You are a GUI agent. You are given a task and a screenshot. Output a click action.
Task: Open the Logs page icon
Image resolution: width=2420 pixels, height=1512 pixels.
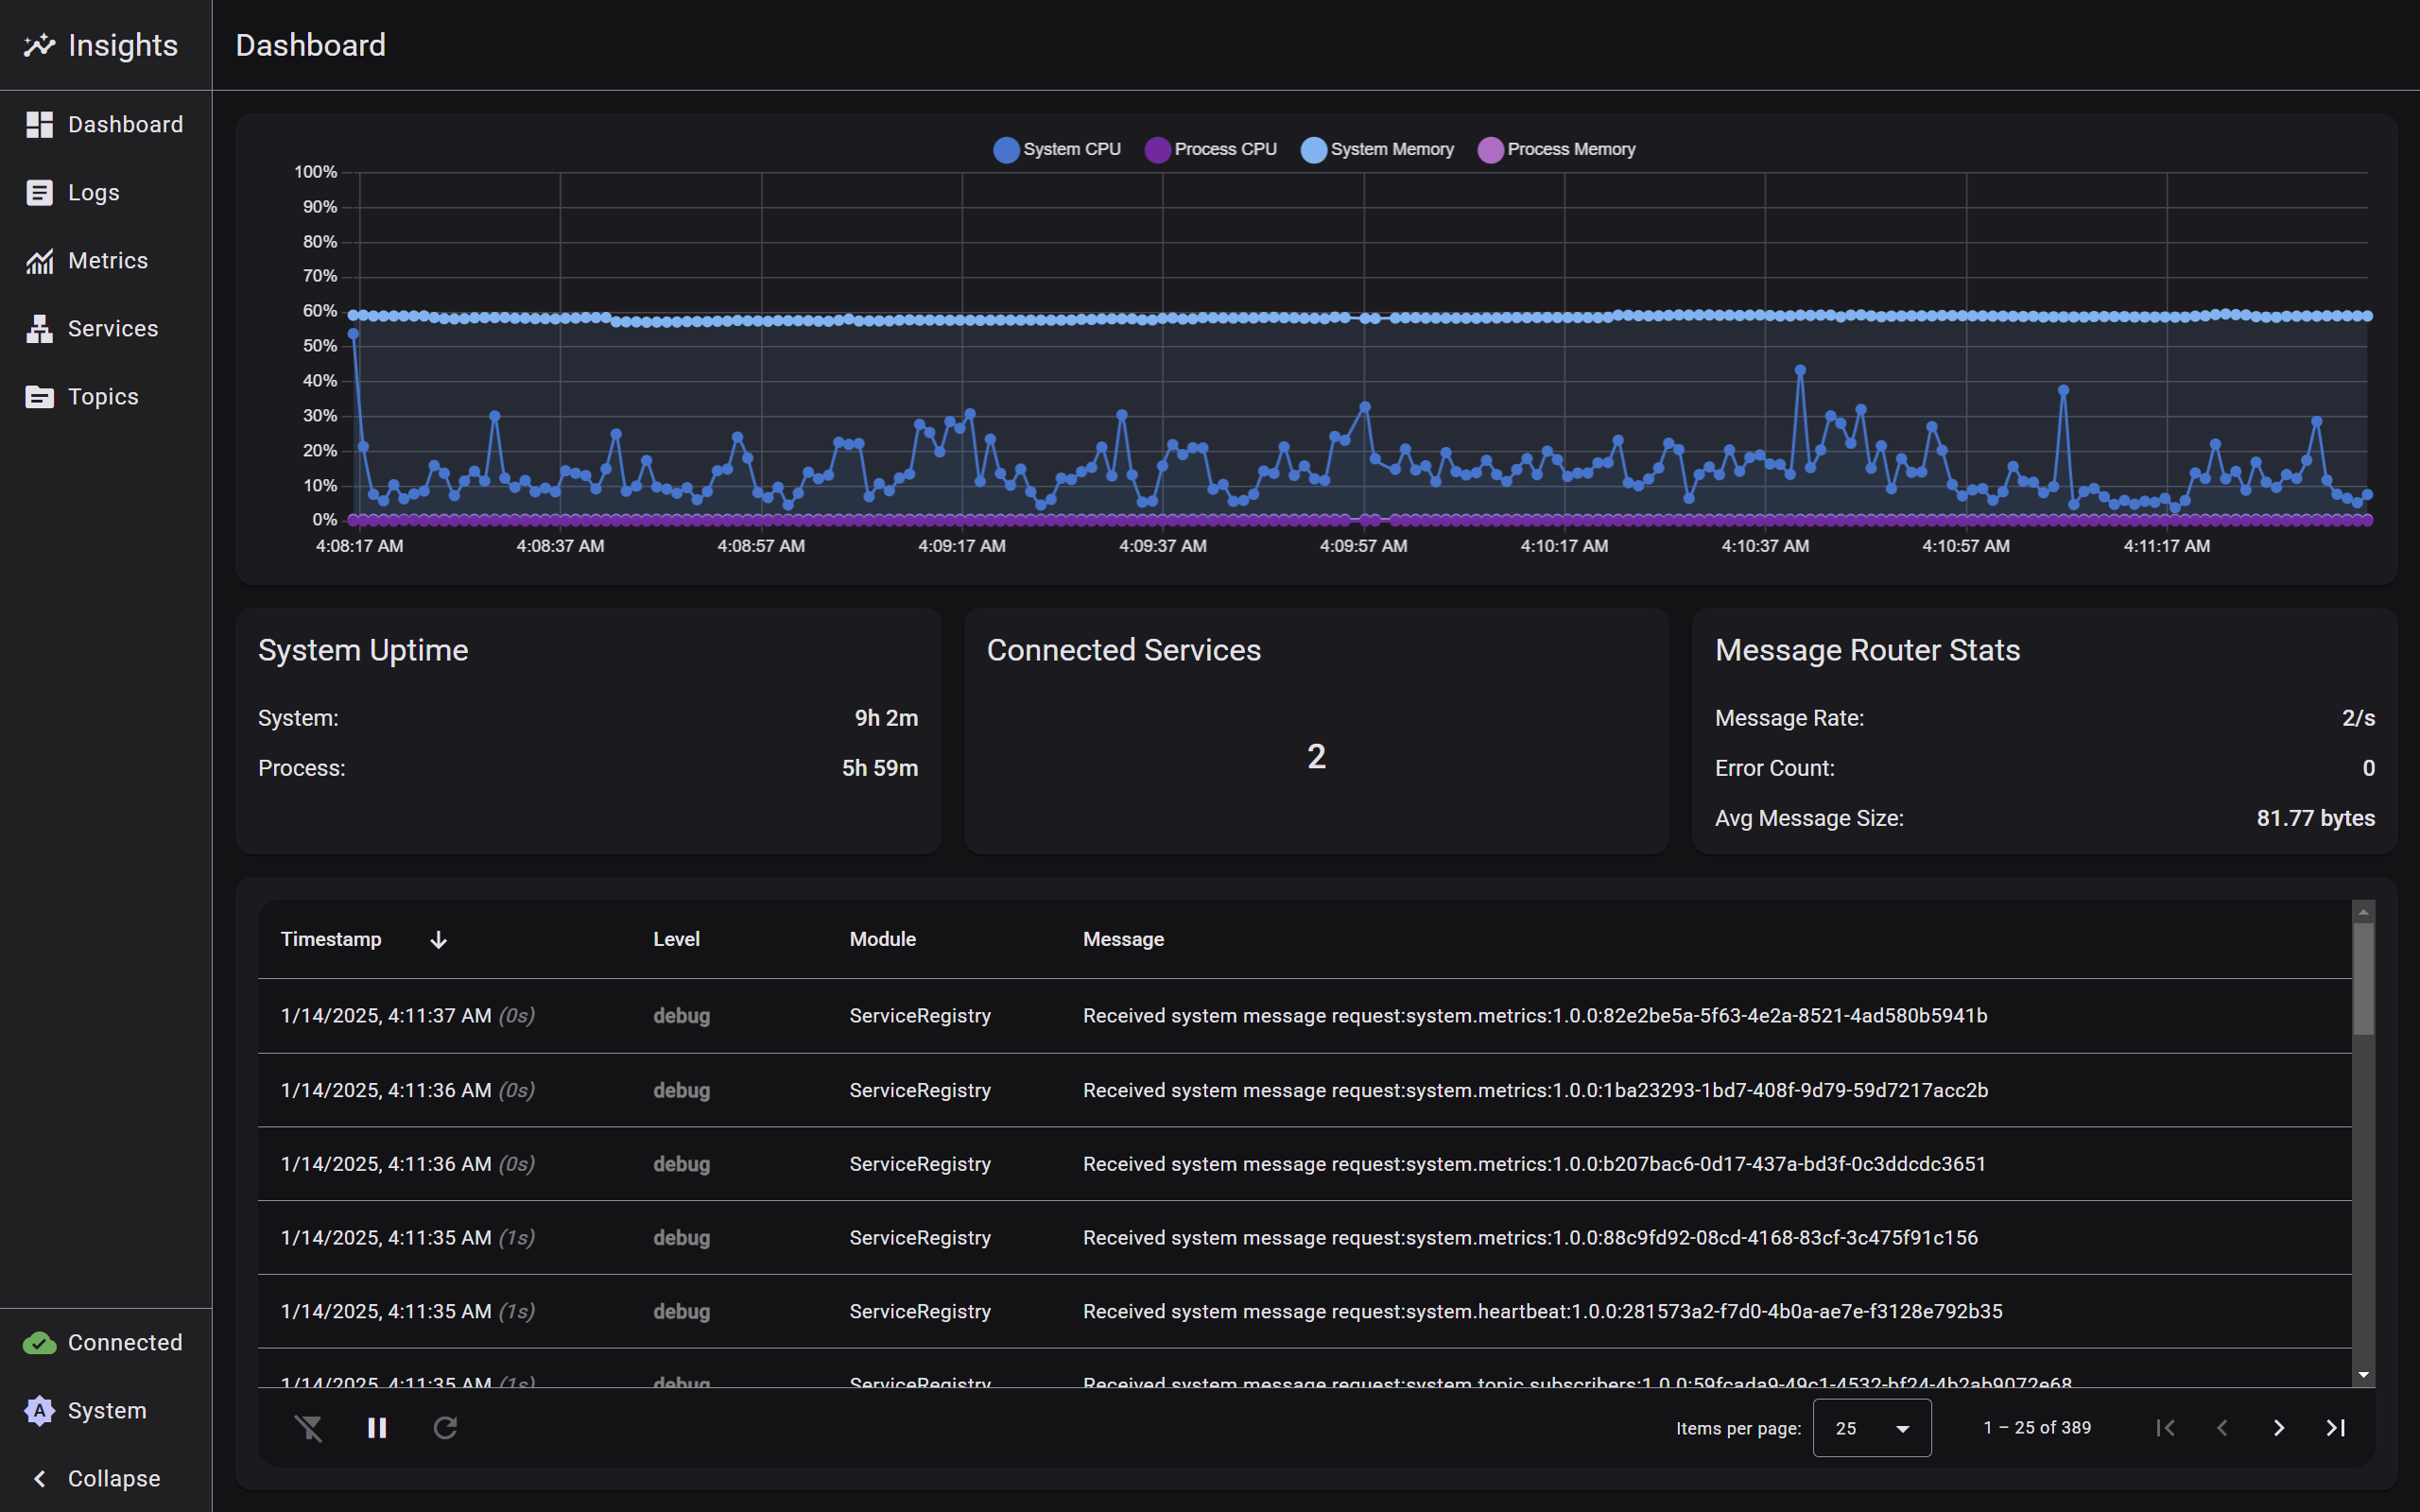39,193
